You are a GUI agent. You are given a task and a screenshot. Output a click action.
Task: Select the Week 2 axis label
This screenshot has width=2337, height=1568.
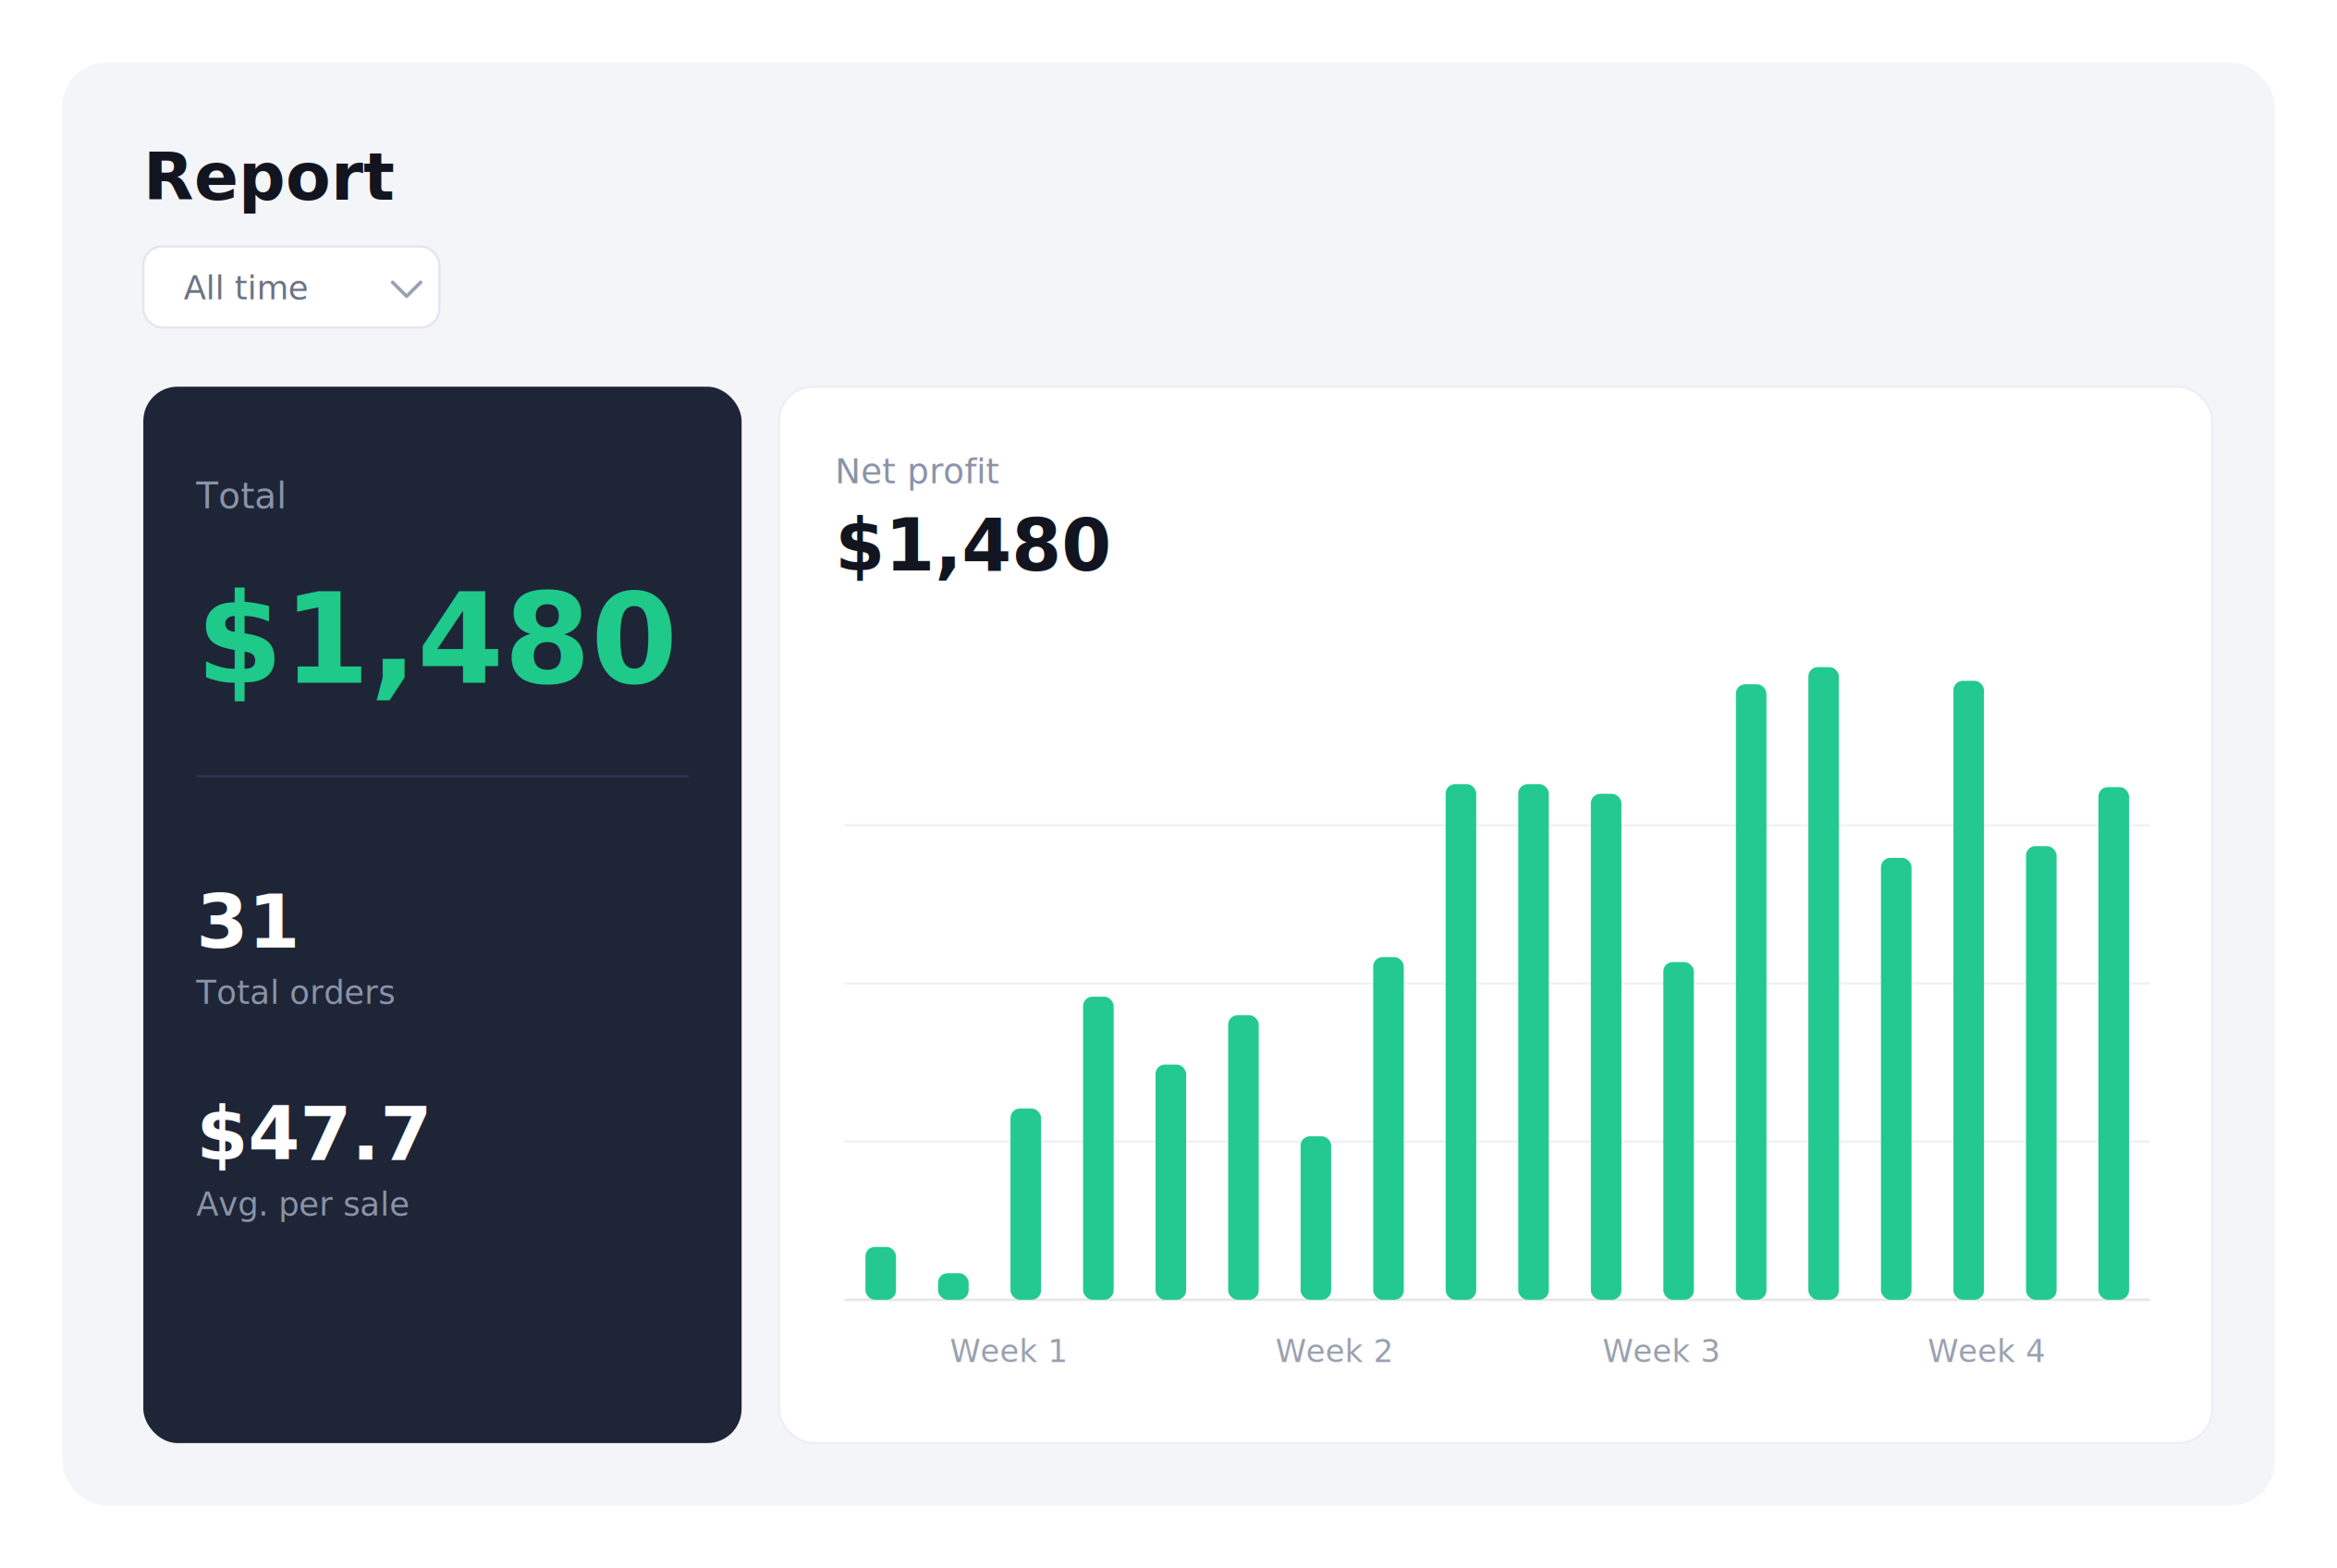[x=1334, y=1351]
